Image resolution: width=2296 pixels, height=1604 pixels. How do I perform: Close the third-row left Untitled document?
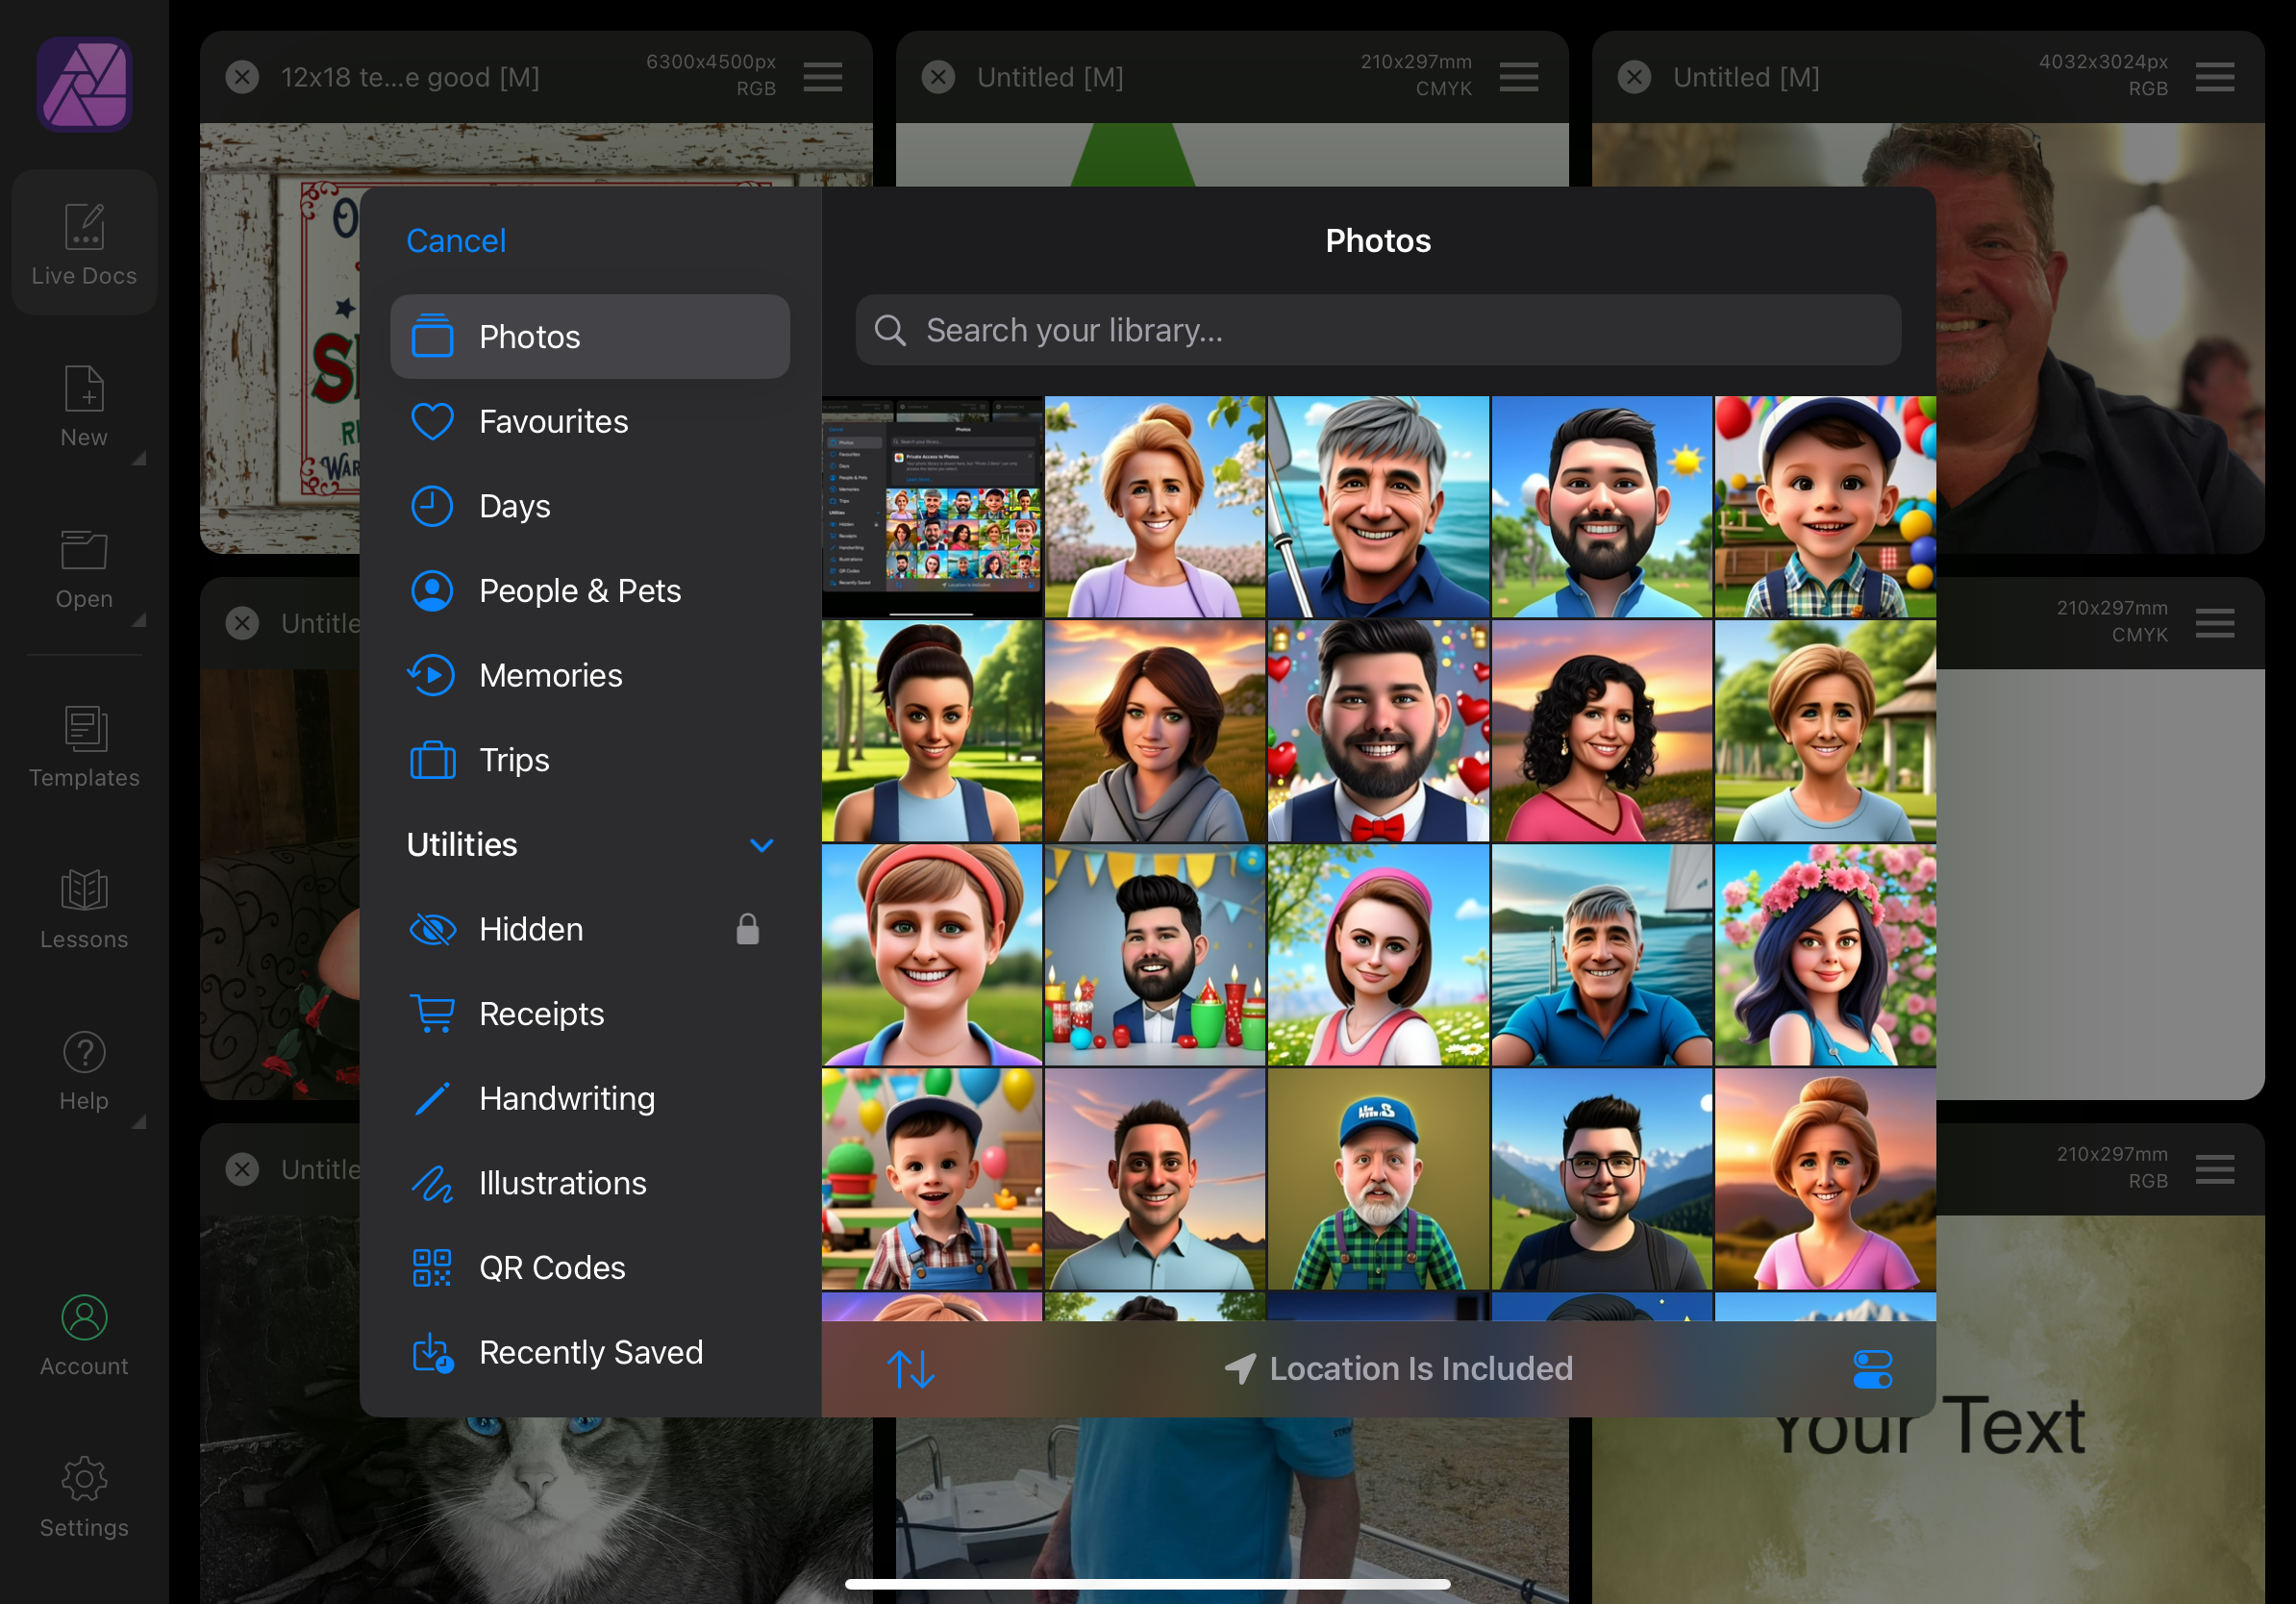[x=242, y=1169]
